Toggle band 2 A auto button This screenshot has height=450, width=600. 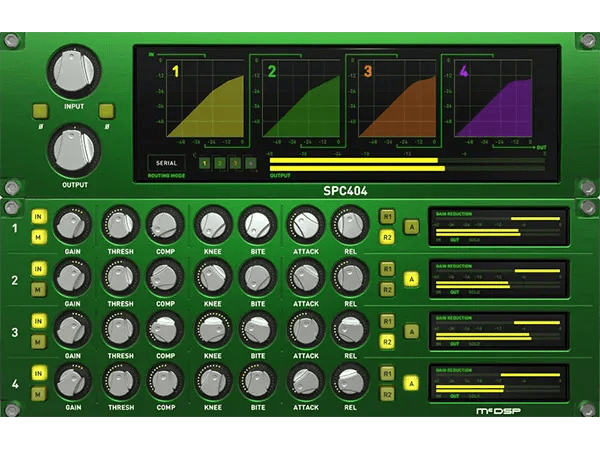pos(412,279)
